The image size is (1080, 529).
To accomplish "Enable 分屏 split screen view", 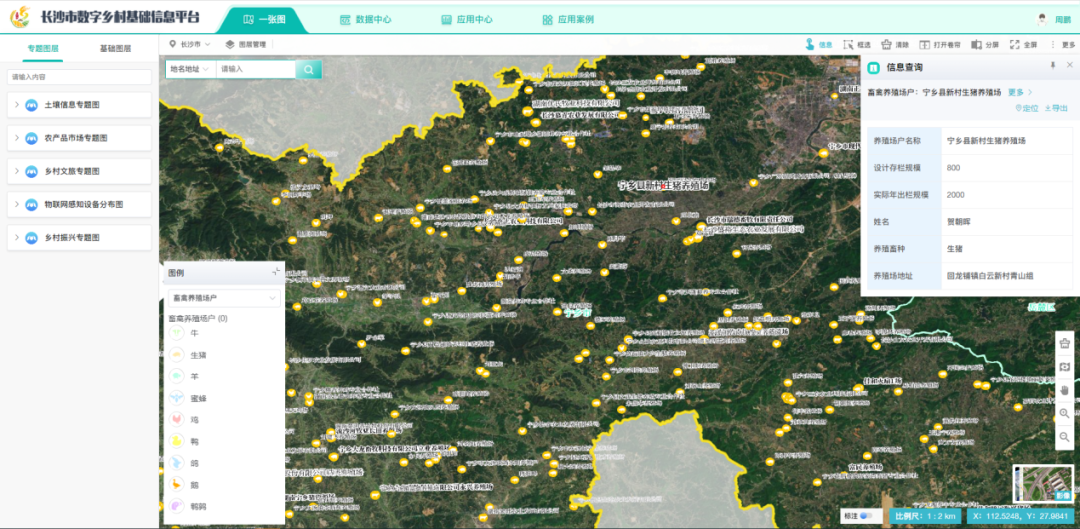I will pyautogui.click(x=985, y=45).
